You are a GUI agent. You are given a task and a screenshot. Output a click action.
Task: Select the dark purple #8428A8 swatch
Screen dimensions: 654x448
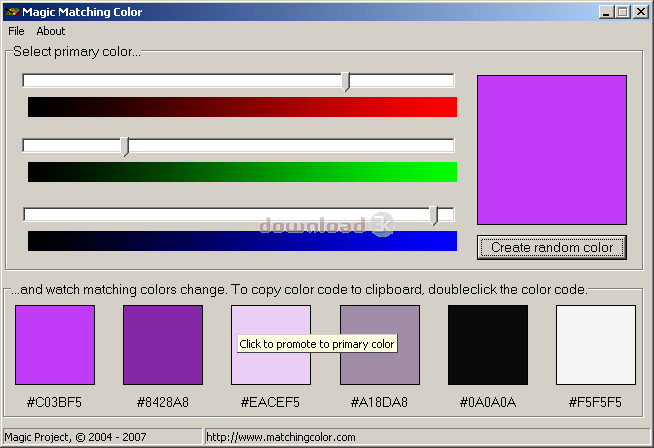163,345
